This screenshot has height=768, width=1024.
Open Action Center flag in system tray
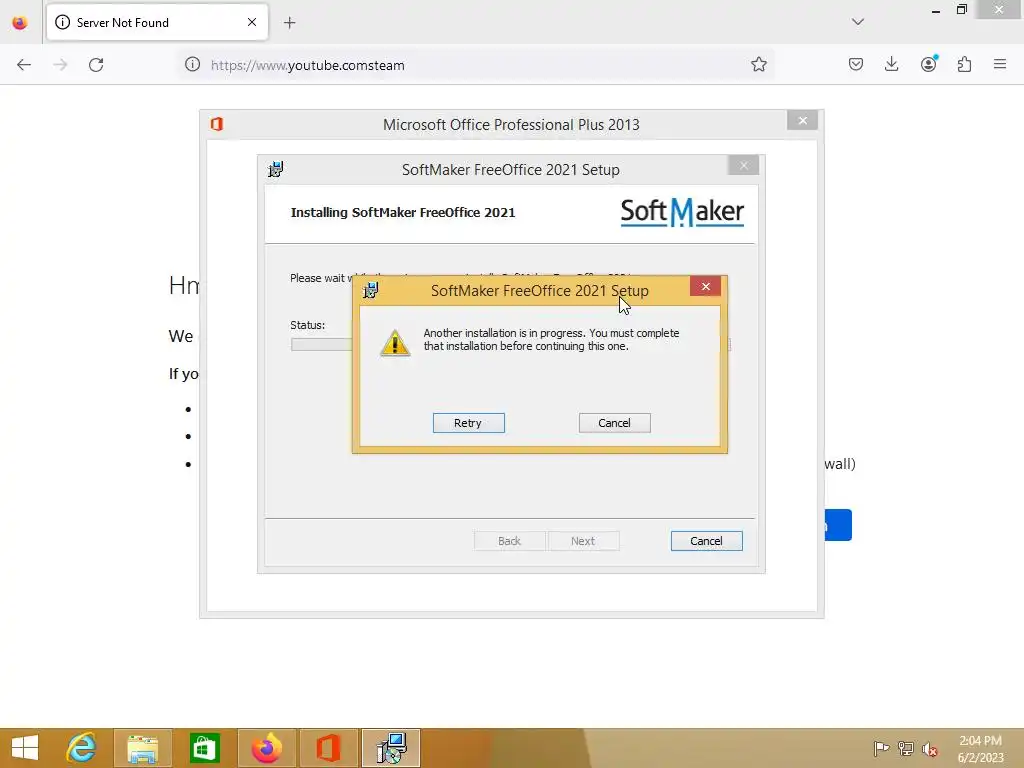click(881, 748)
